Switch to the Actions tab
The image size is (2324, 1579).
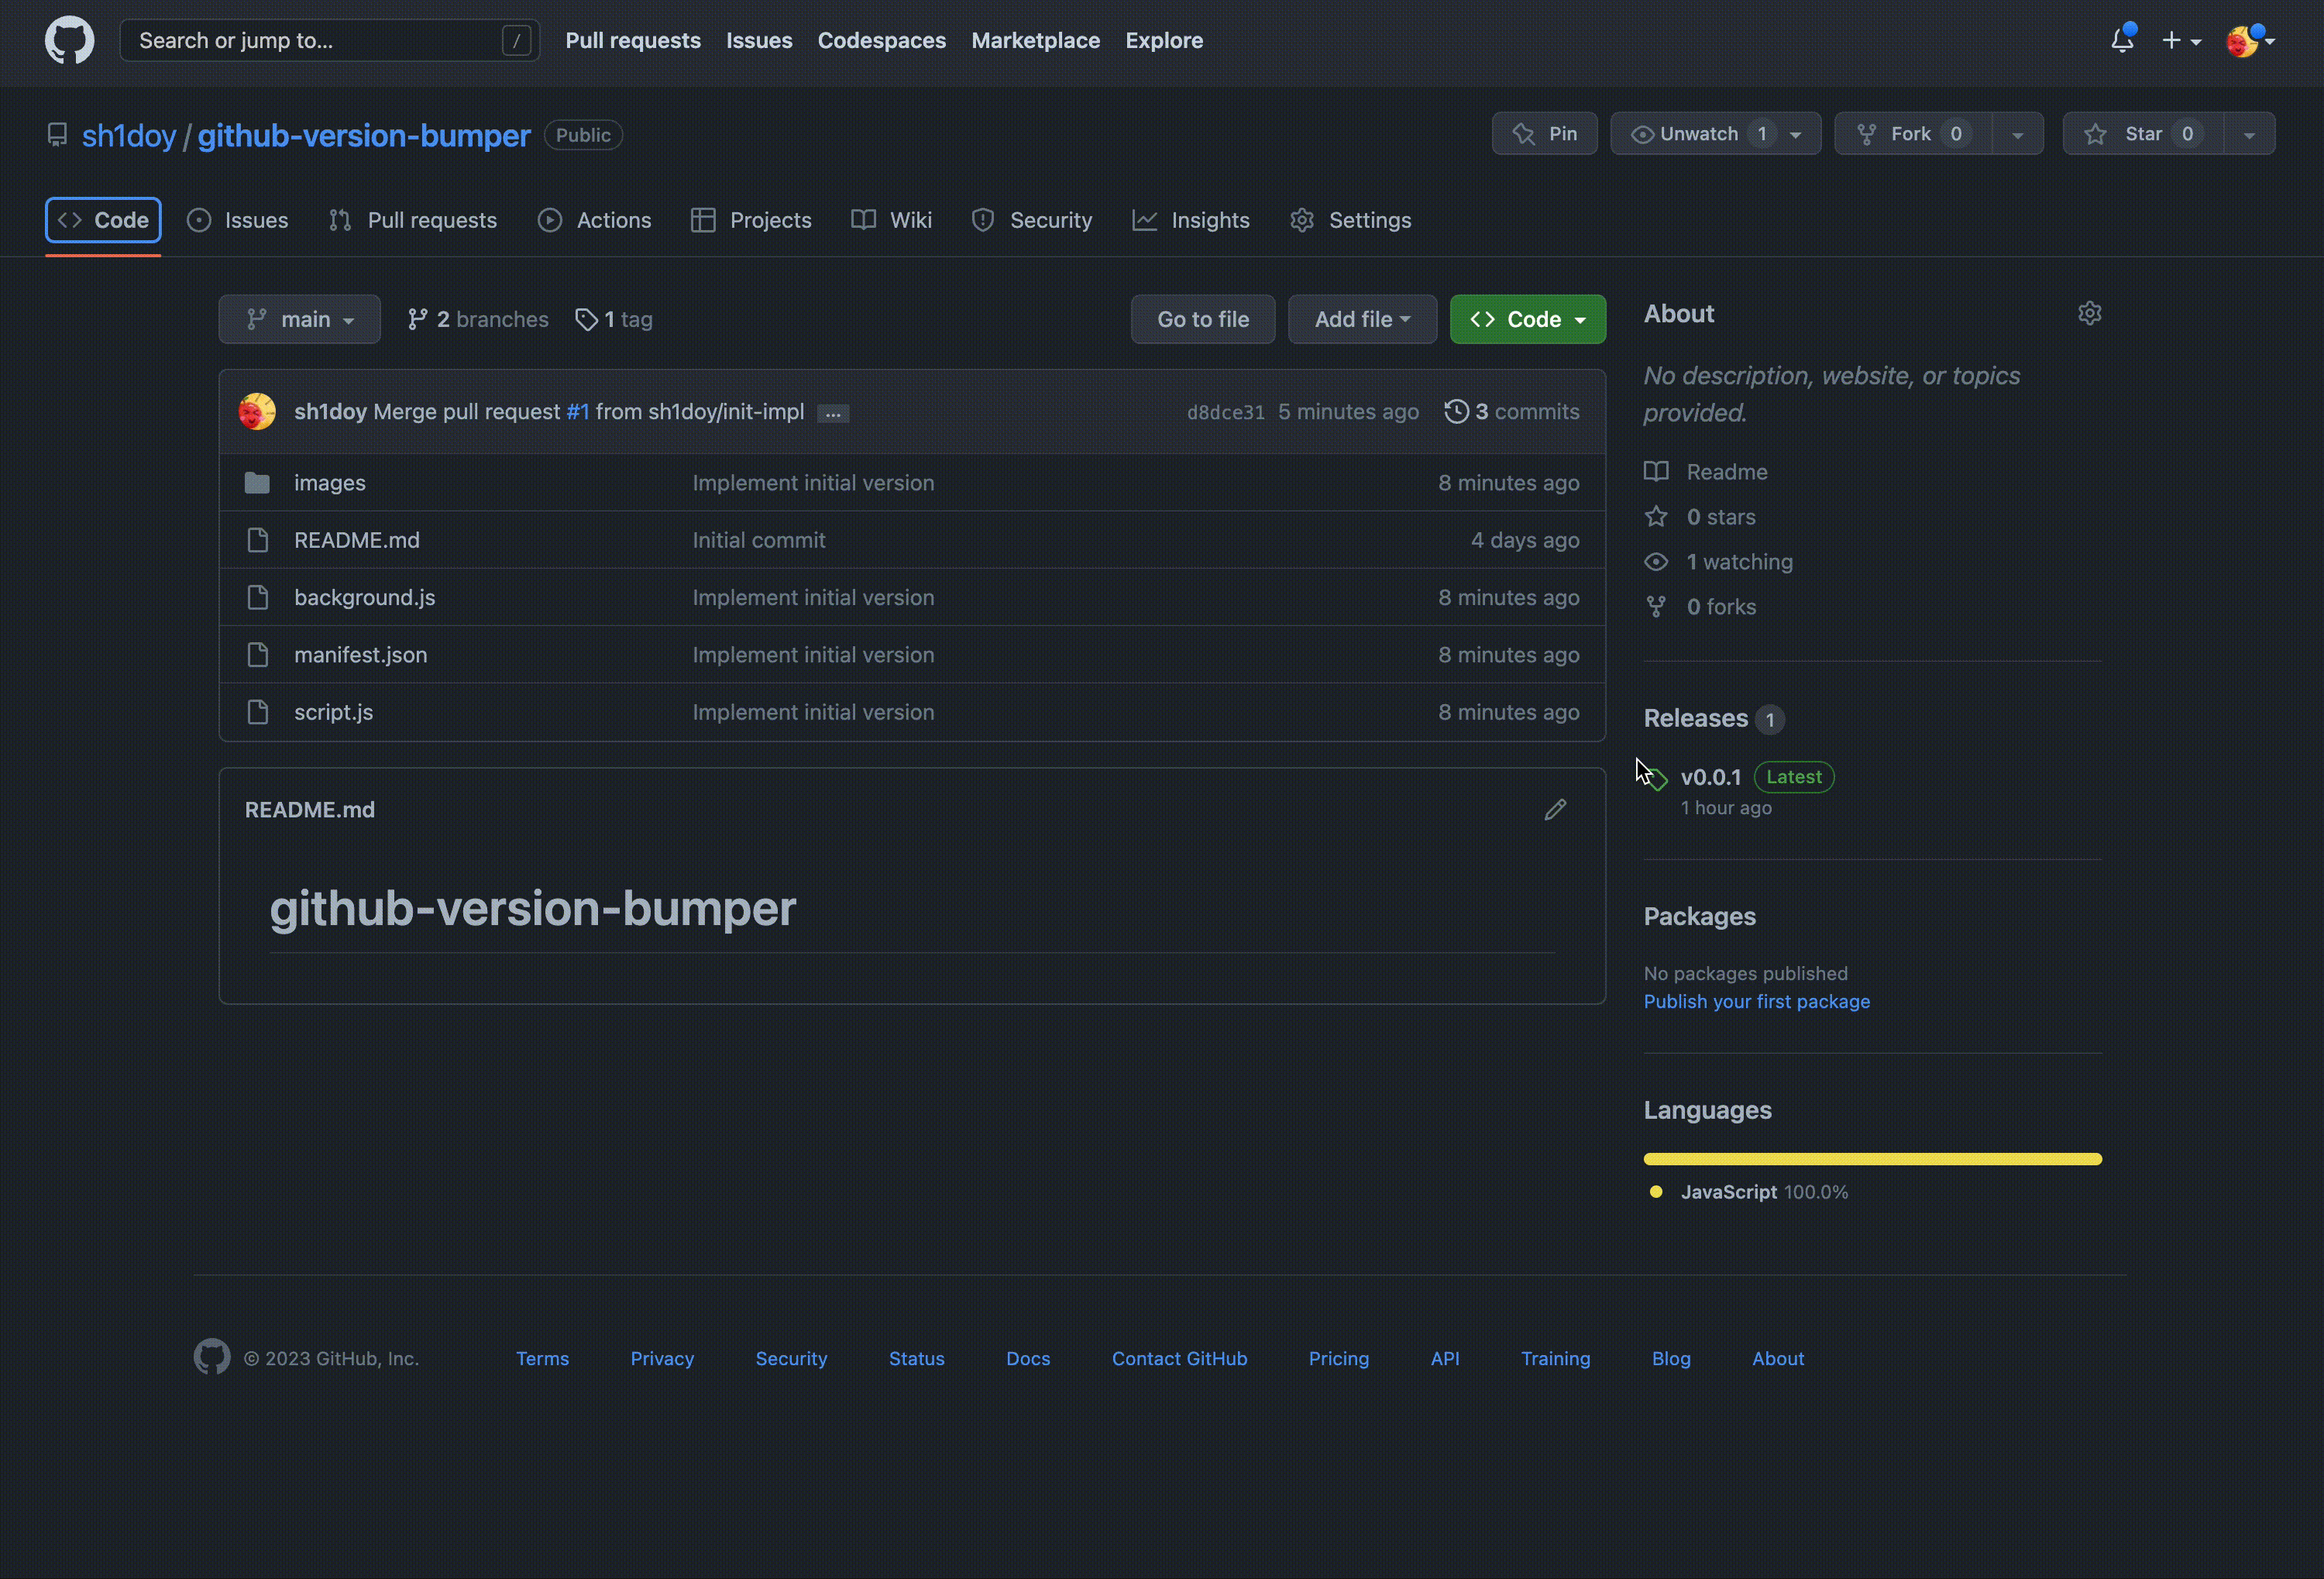click(x=594, y=220)
